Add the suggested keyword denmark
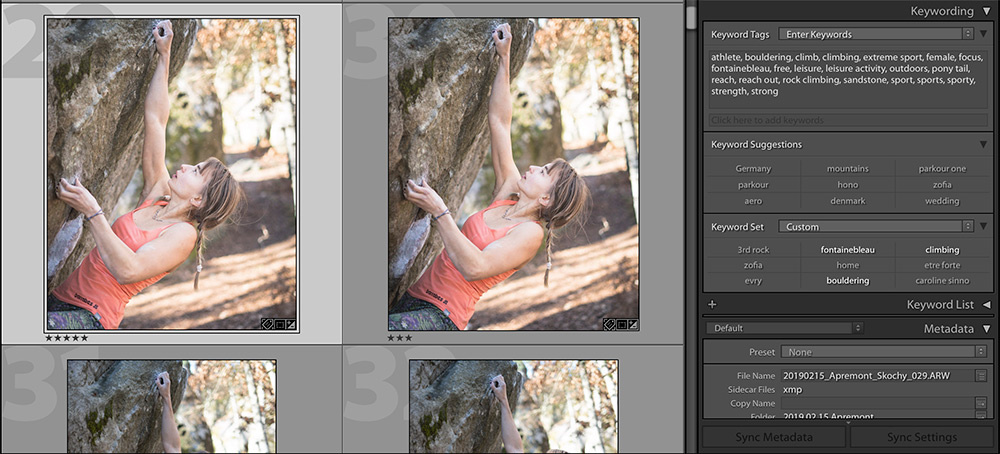Image resolution: width=1000 pixels, height=454 pixels. point(848,201)
